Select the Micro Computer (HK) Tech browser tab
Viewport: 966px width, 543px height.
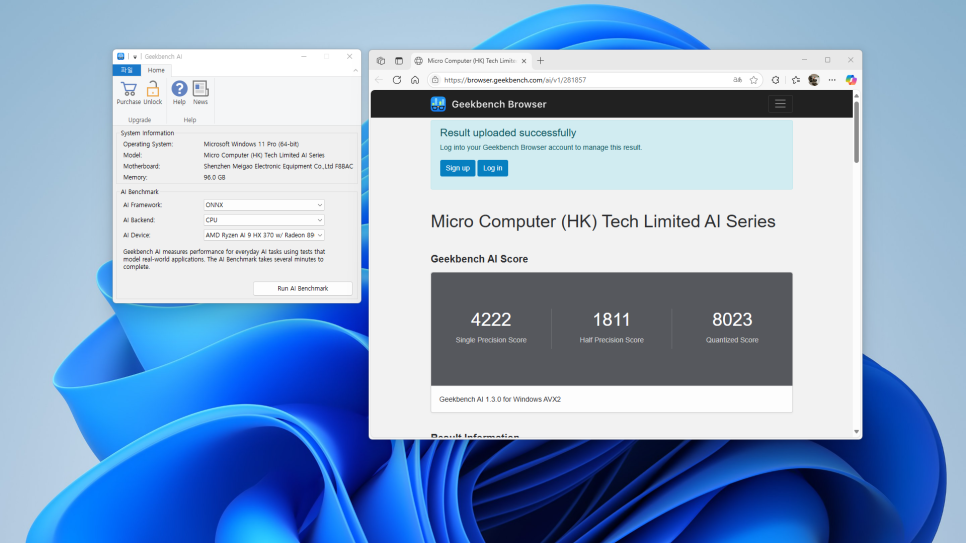(471, 60)
